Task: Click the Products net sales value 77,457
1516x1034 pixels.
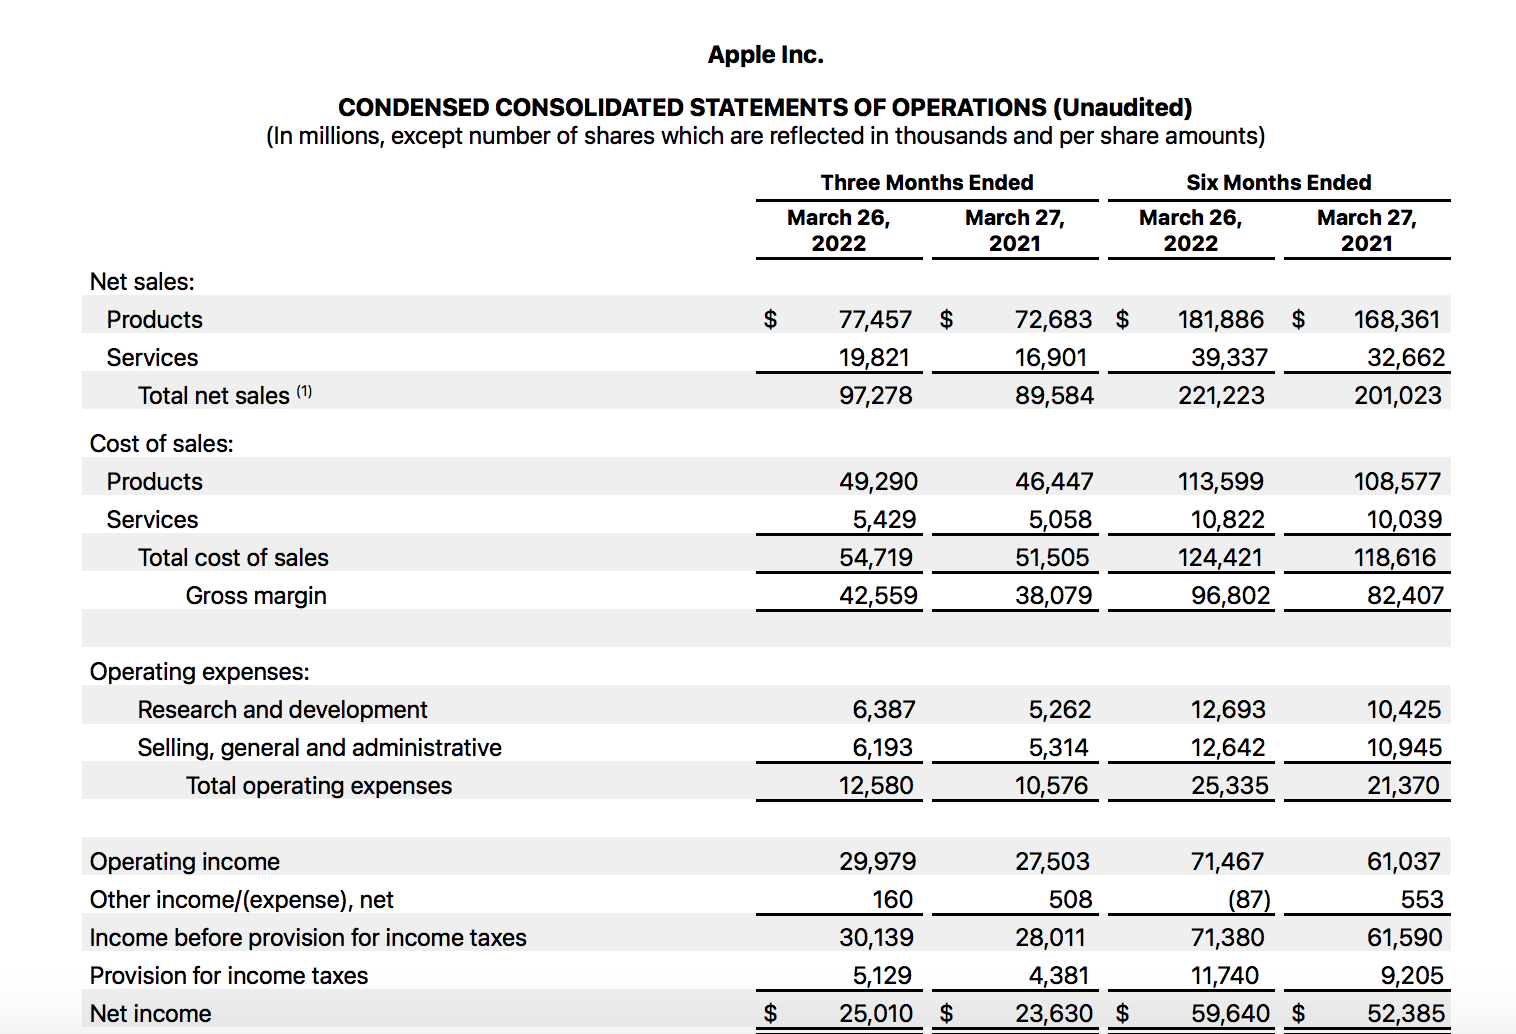Action: [x=875, y=320]
